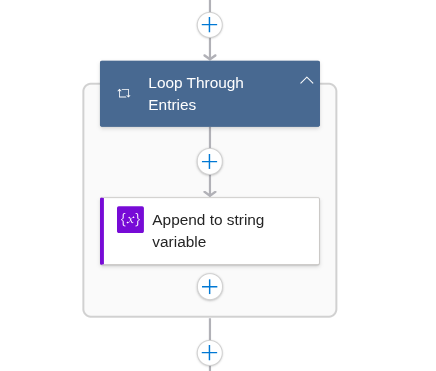The width and height of the screenshot is (436, 371).
Task: Click the purple accent bar on Append card
Action: tap(102, 231)
